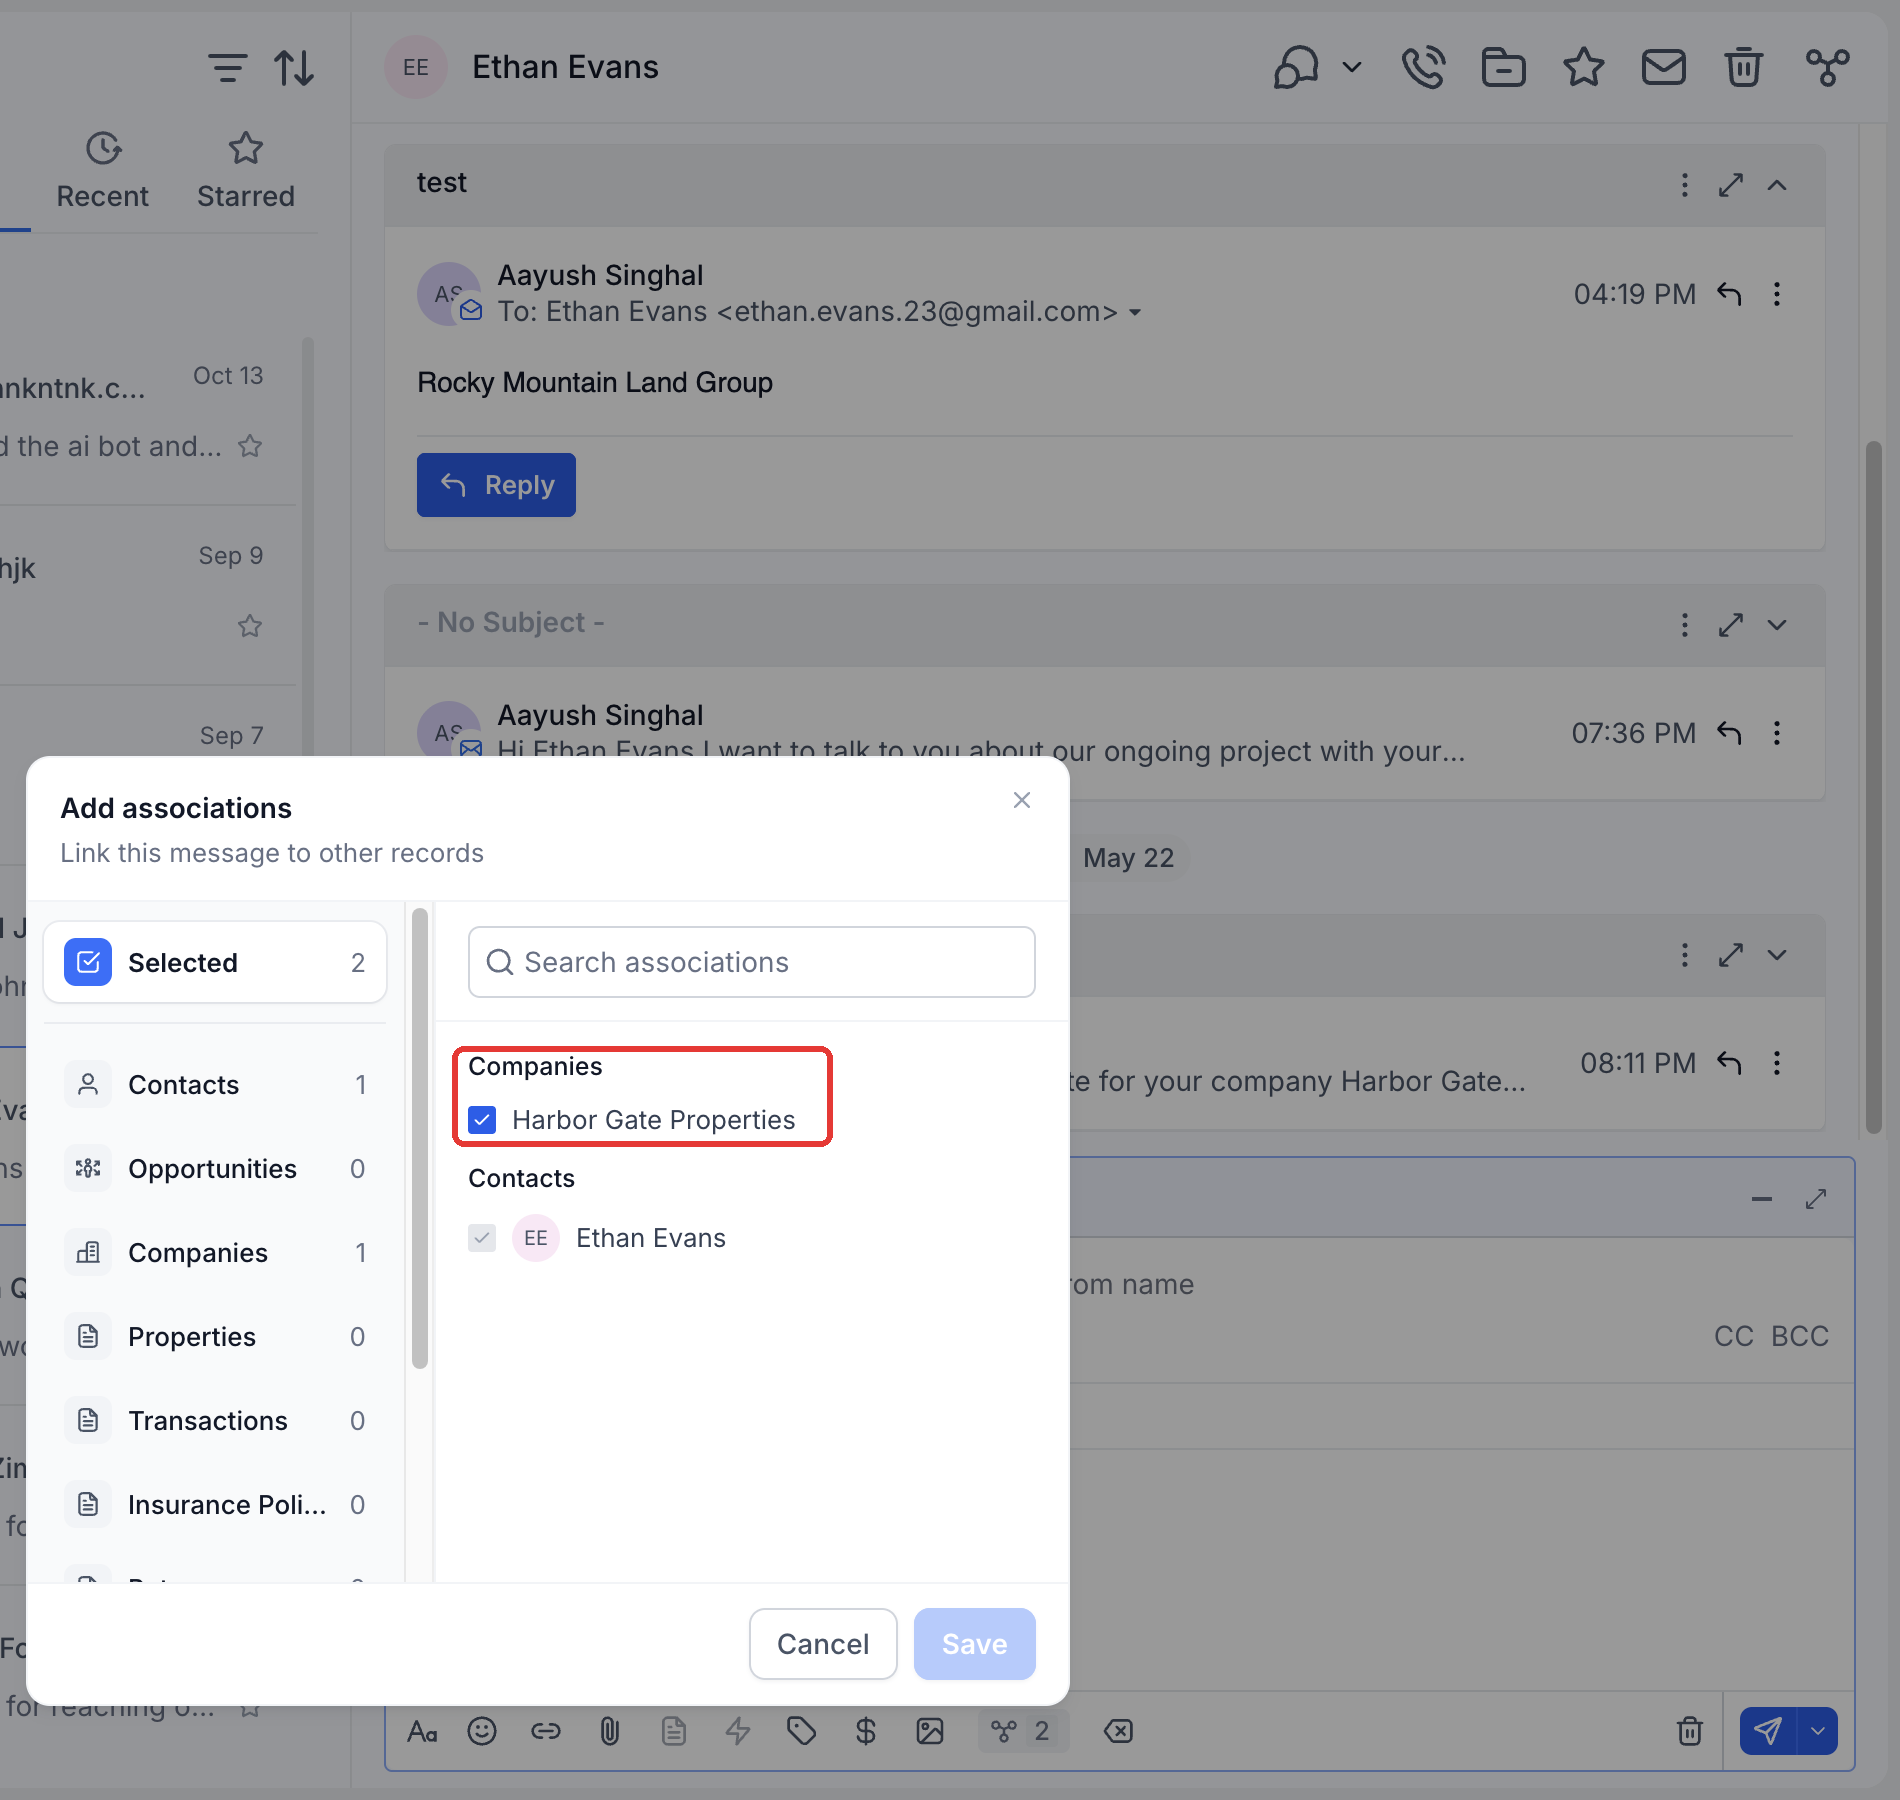Screen dimensions: 1900x1800
Task: Click the dollar sign payment icon
Action: [x=866, y=1731]
